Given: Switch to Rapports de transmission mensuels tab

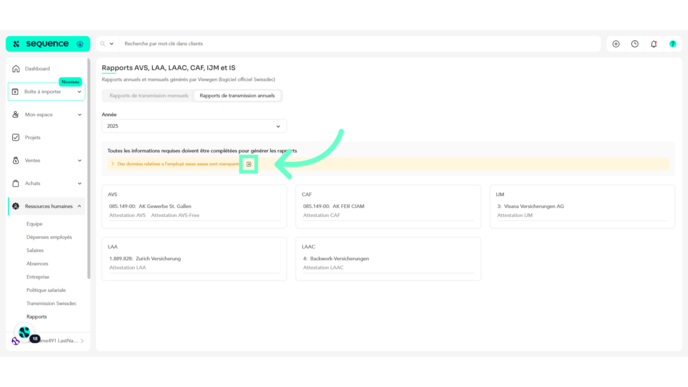Looking at the screenshot, I should [149, 96].
